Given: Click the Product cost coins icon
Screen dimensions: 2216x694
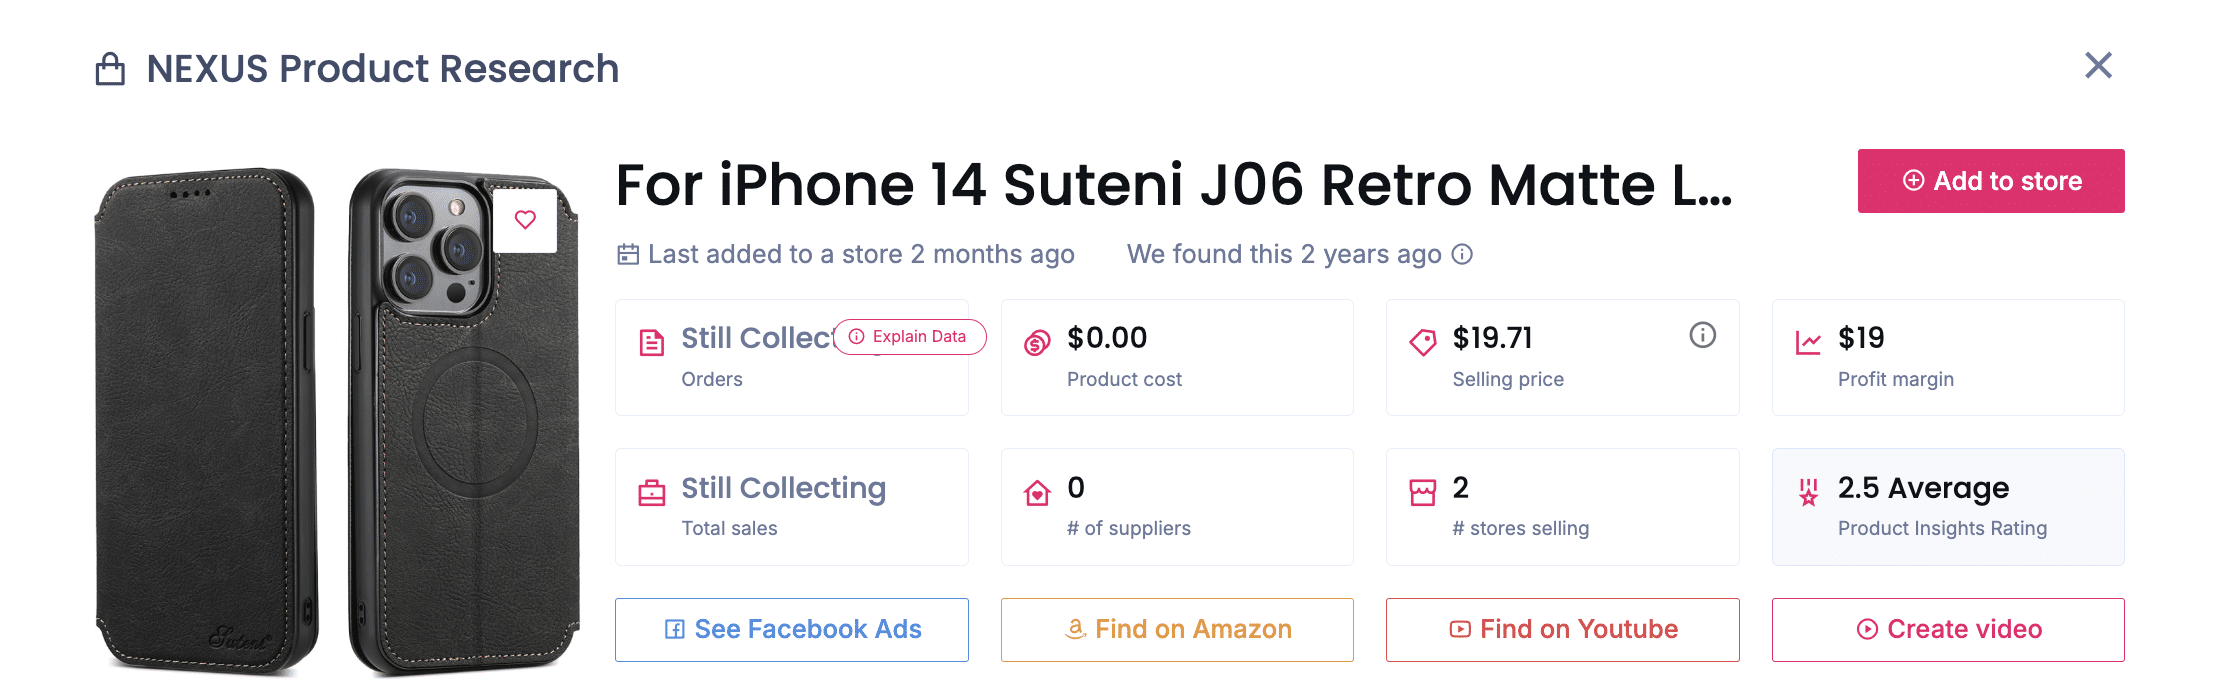Looking at the screenshot, I should coord(1037,343).
